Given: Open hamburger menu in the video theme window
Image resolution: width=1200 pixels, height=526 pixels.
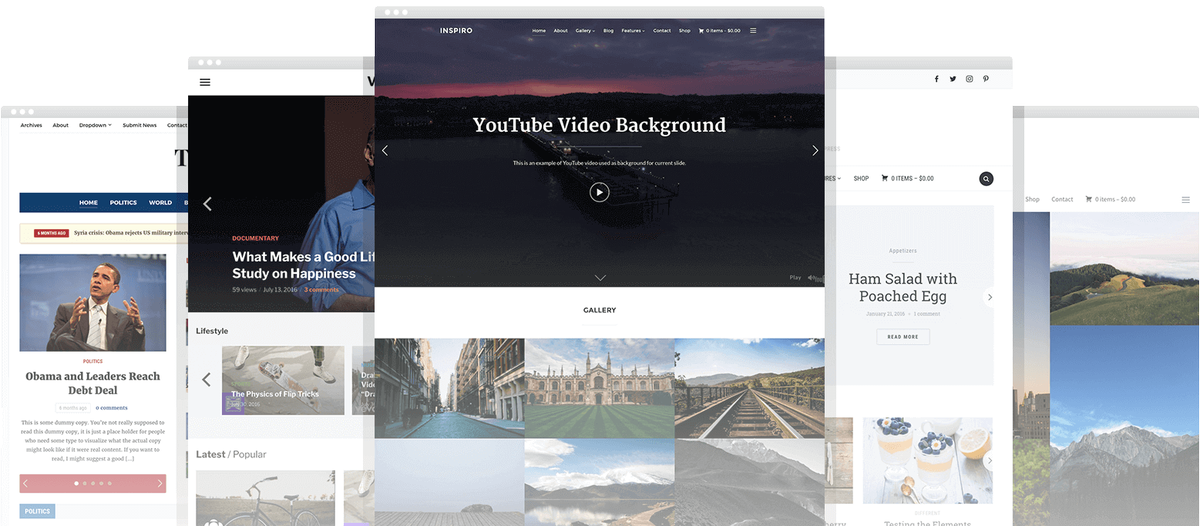Looking at the screenshot, I should tap(205, 82).
